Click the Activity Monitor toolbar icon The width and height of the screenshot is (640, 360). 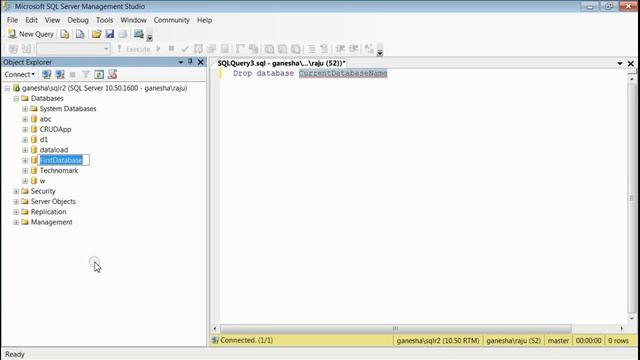coord(139,34)
